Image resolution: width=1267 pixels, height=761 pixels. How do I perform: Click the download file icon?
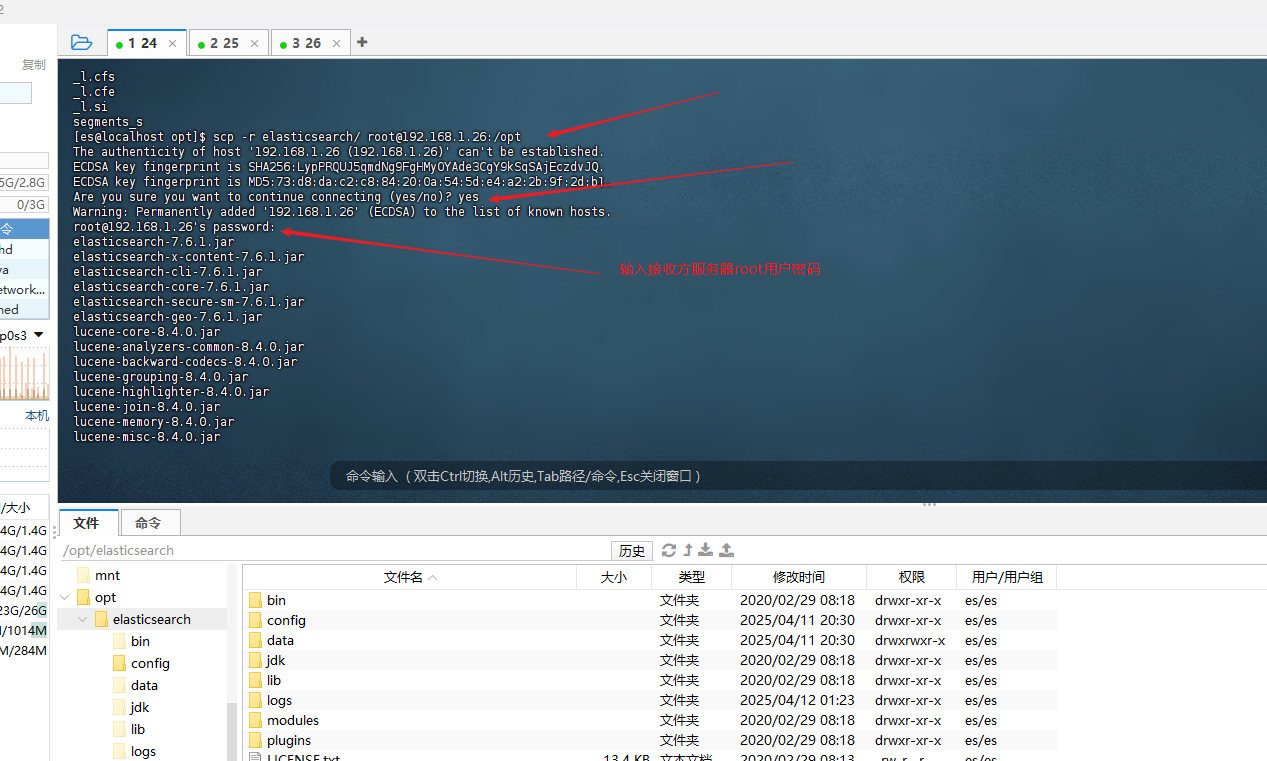tap(705, 550)
